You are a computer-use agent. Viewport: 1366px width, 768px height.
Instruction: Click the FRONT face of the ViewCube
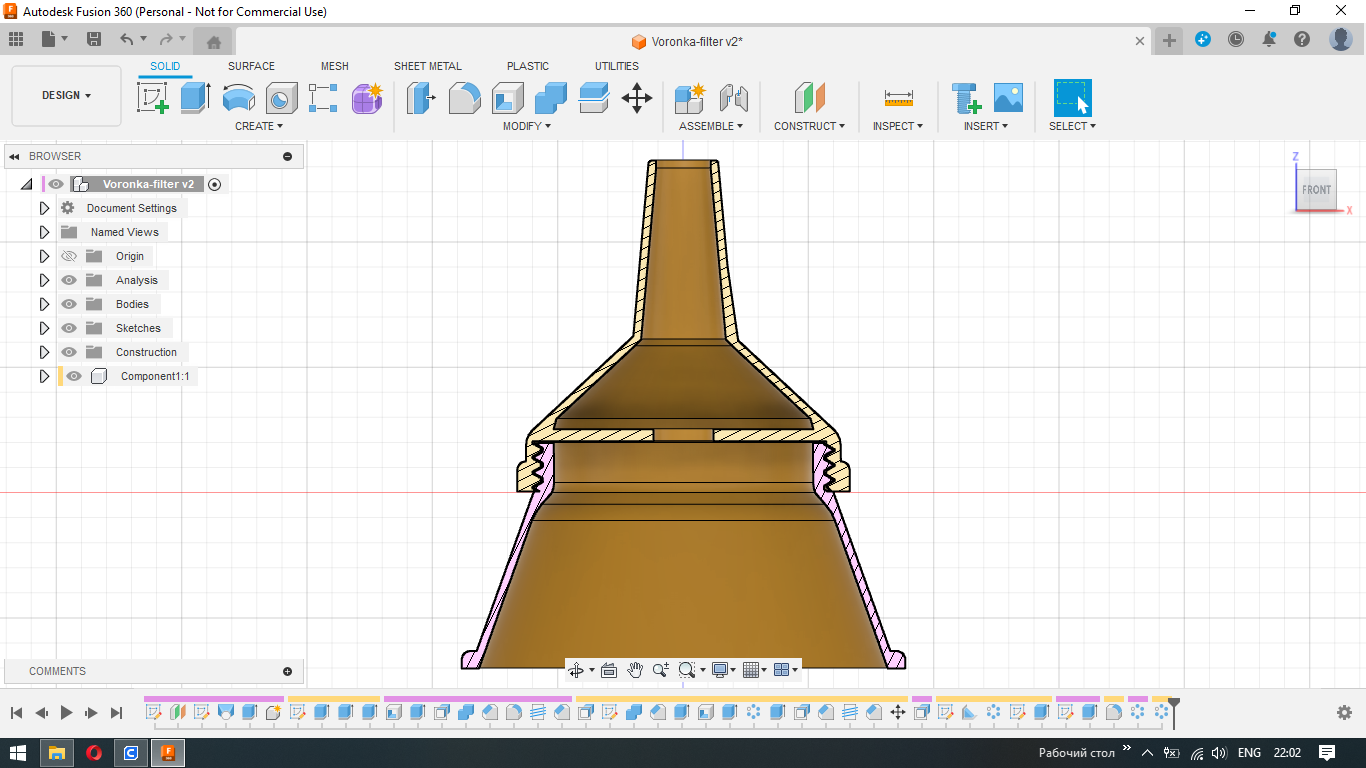pyautogui.click(x=1316, y=190)
